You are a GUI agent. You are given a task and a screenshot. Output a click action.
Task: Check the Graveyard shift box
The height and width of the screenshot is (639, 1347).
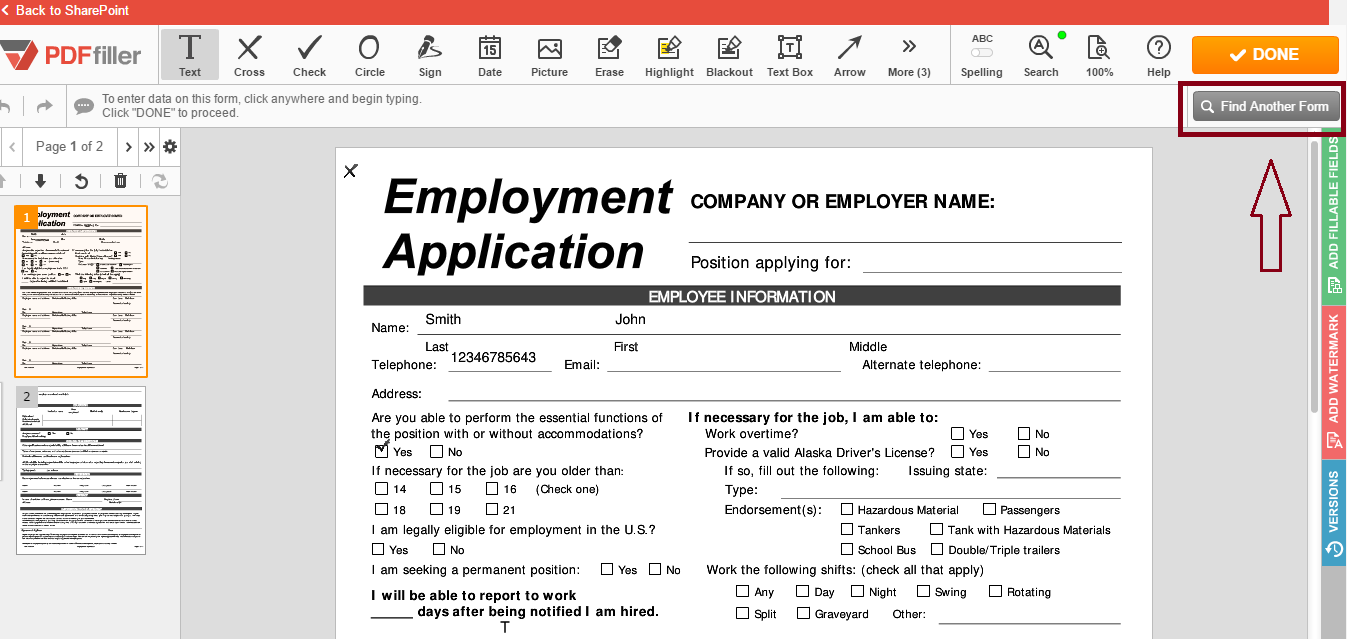[803, 613]
